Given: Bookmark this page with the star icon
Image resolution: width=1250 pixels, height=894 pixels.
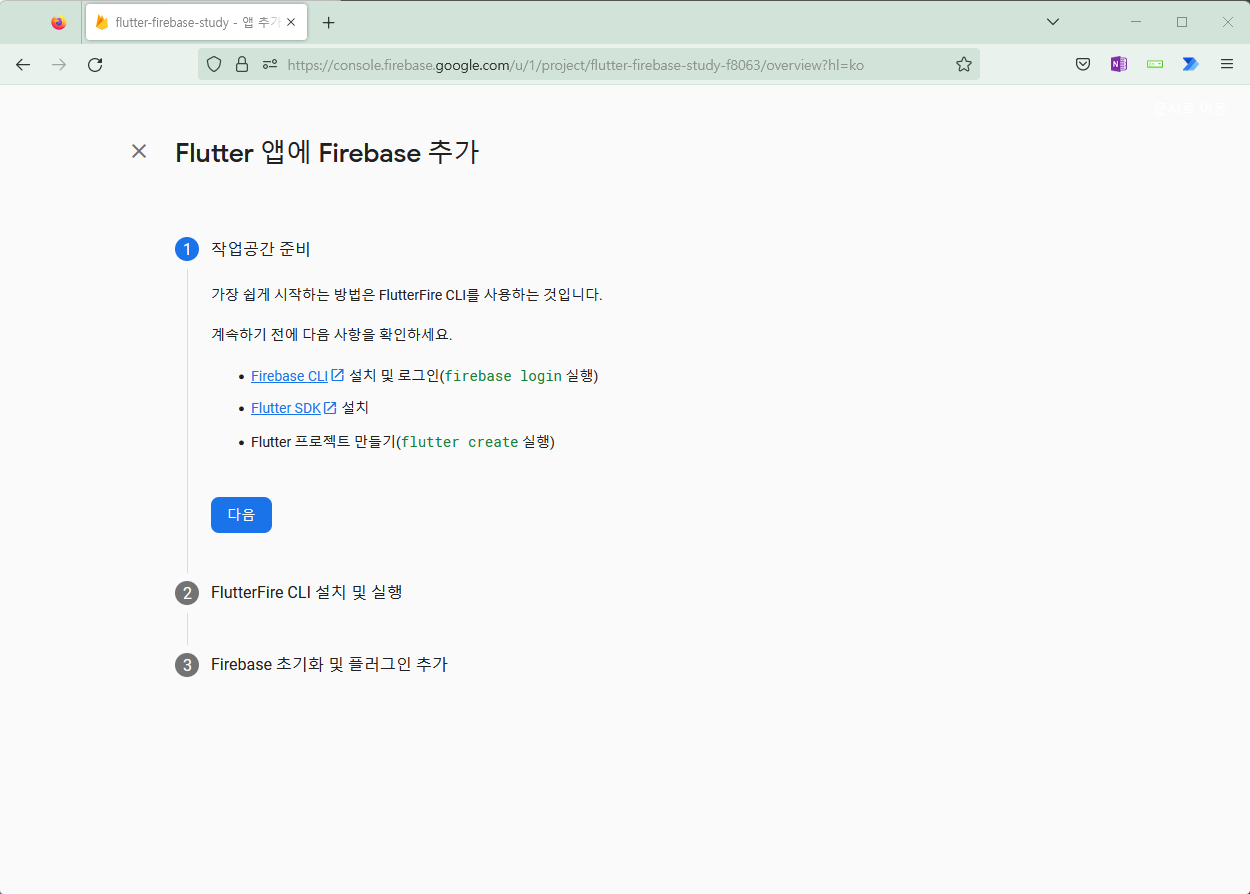Looking at the screenshot, I should click(x=963, y=64).
